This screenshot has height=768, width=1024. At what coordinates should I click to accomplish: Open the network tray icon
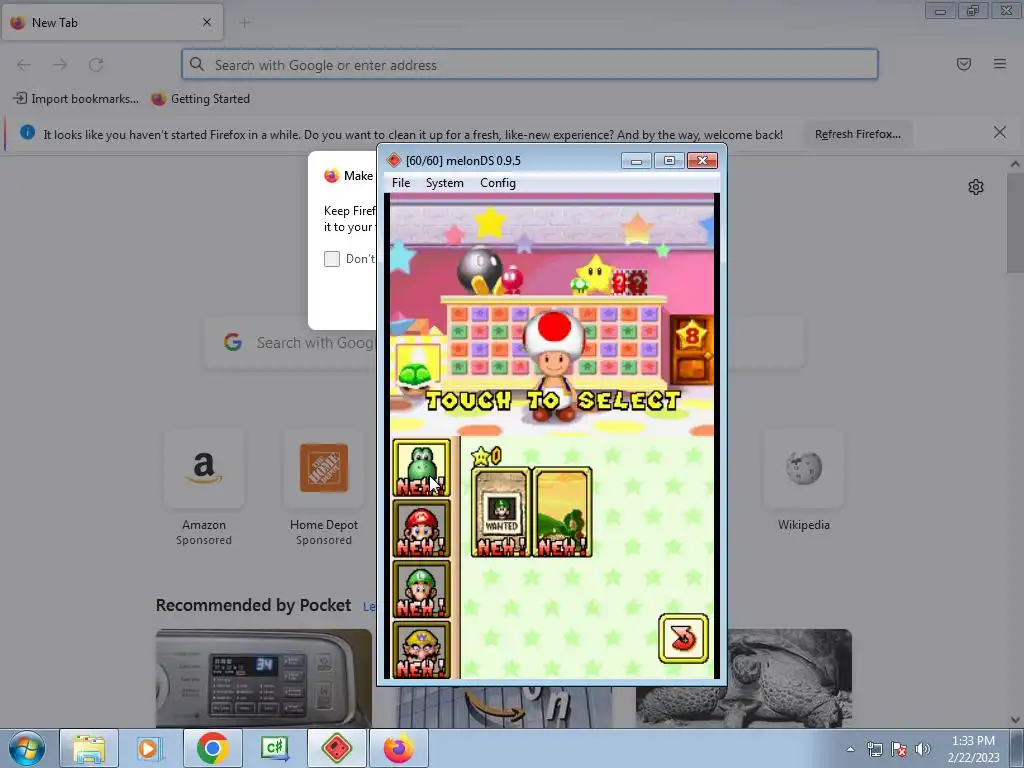(x=874, y=749)
